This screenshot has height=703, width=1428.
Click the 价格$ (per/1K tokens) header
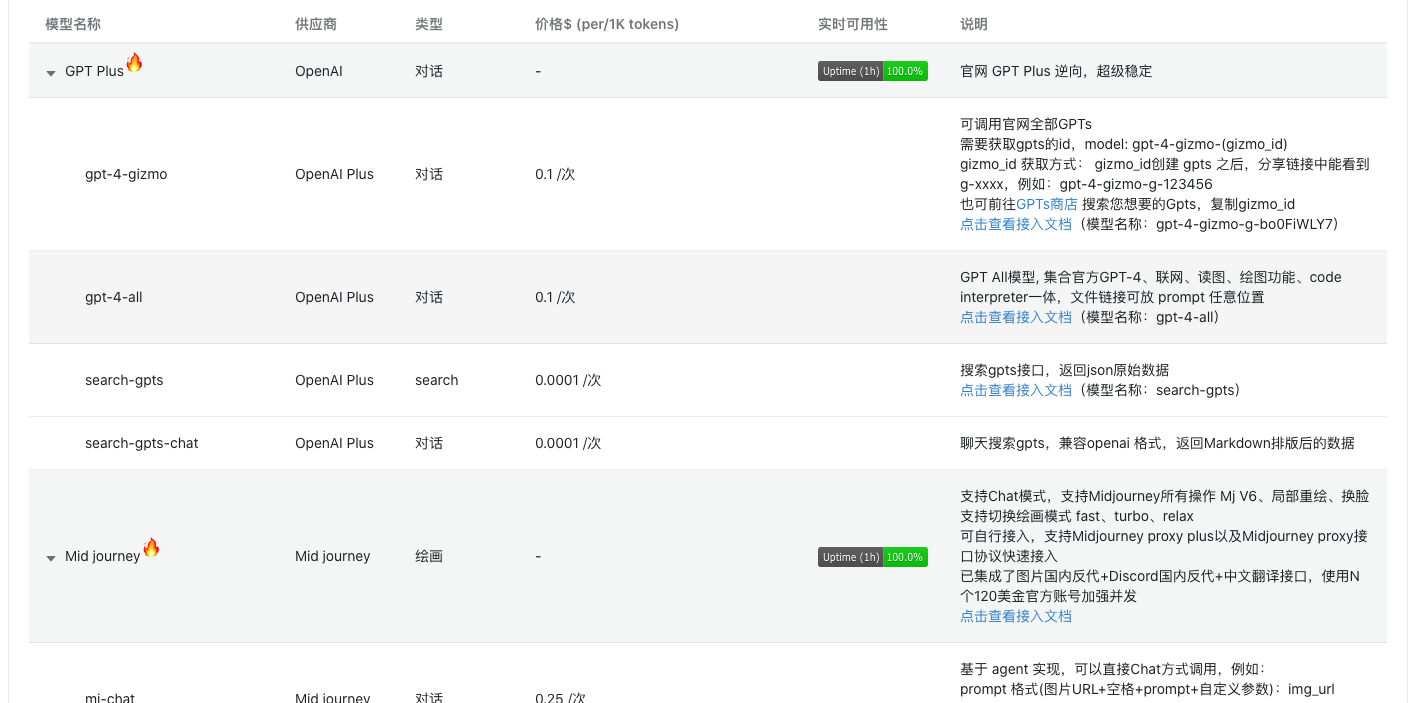pyautogui.click(x=607, y=24)
